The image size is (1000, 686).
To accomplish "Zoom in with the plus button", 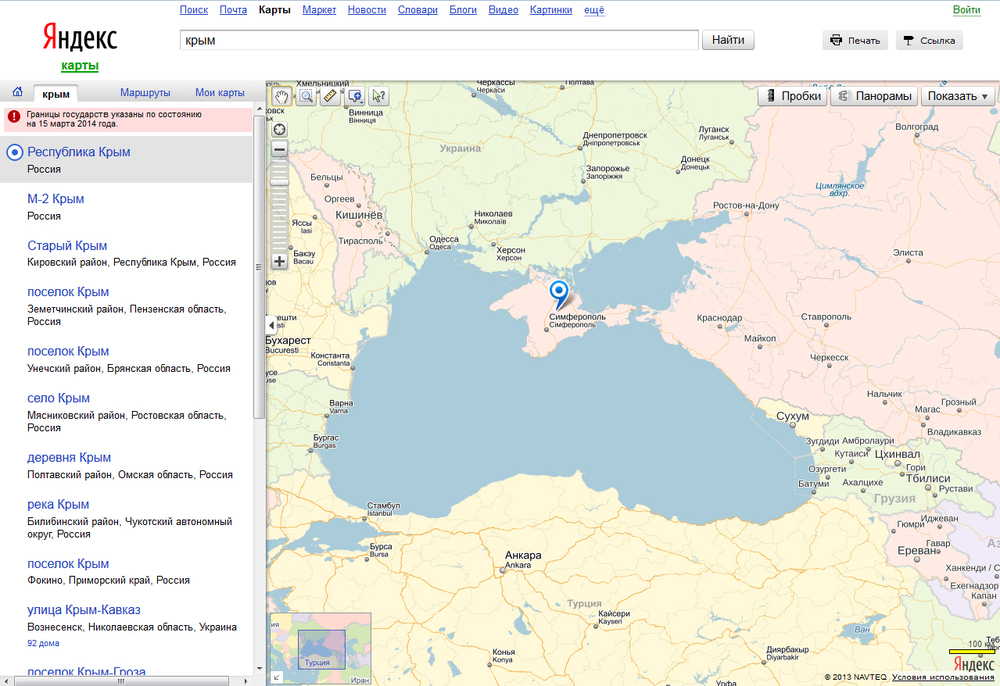I will [279, 261].
